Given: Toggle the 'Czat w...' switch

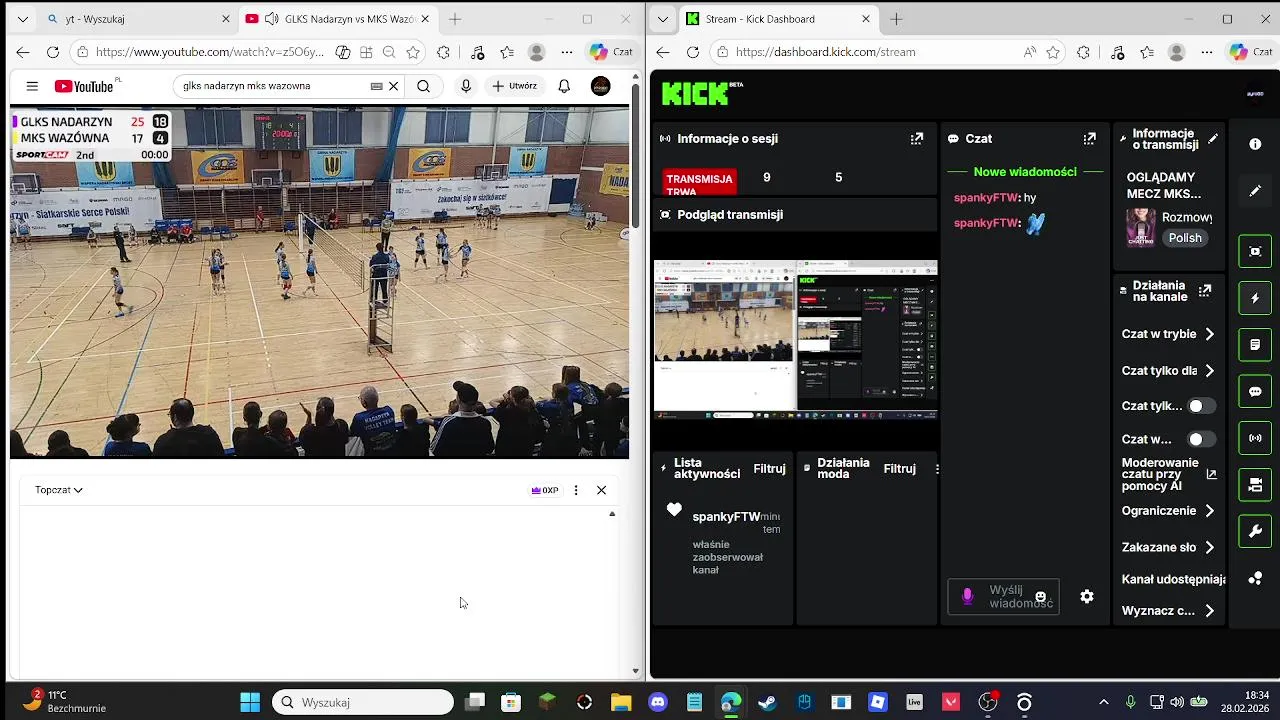Looking at the screenshot, I should point(1201,439).
